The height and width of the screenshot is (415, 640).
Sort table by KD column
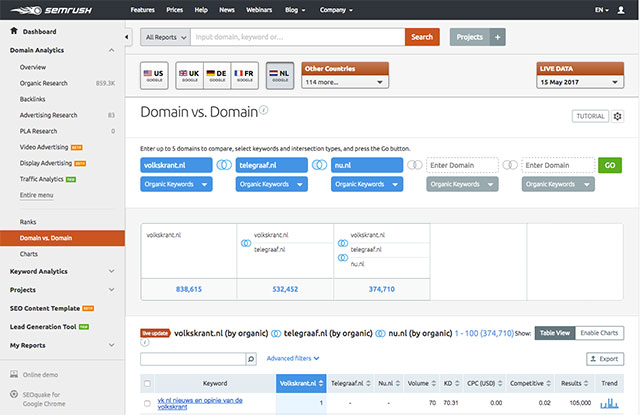coord(451,383)
